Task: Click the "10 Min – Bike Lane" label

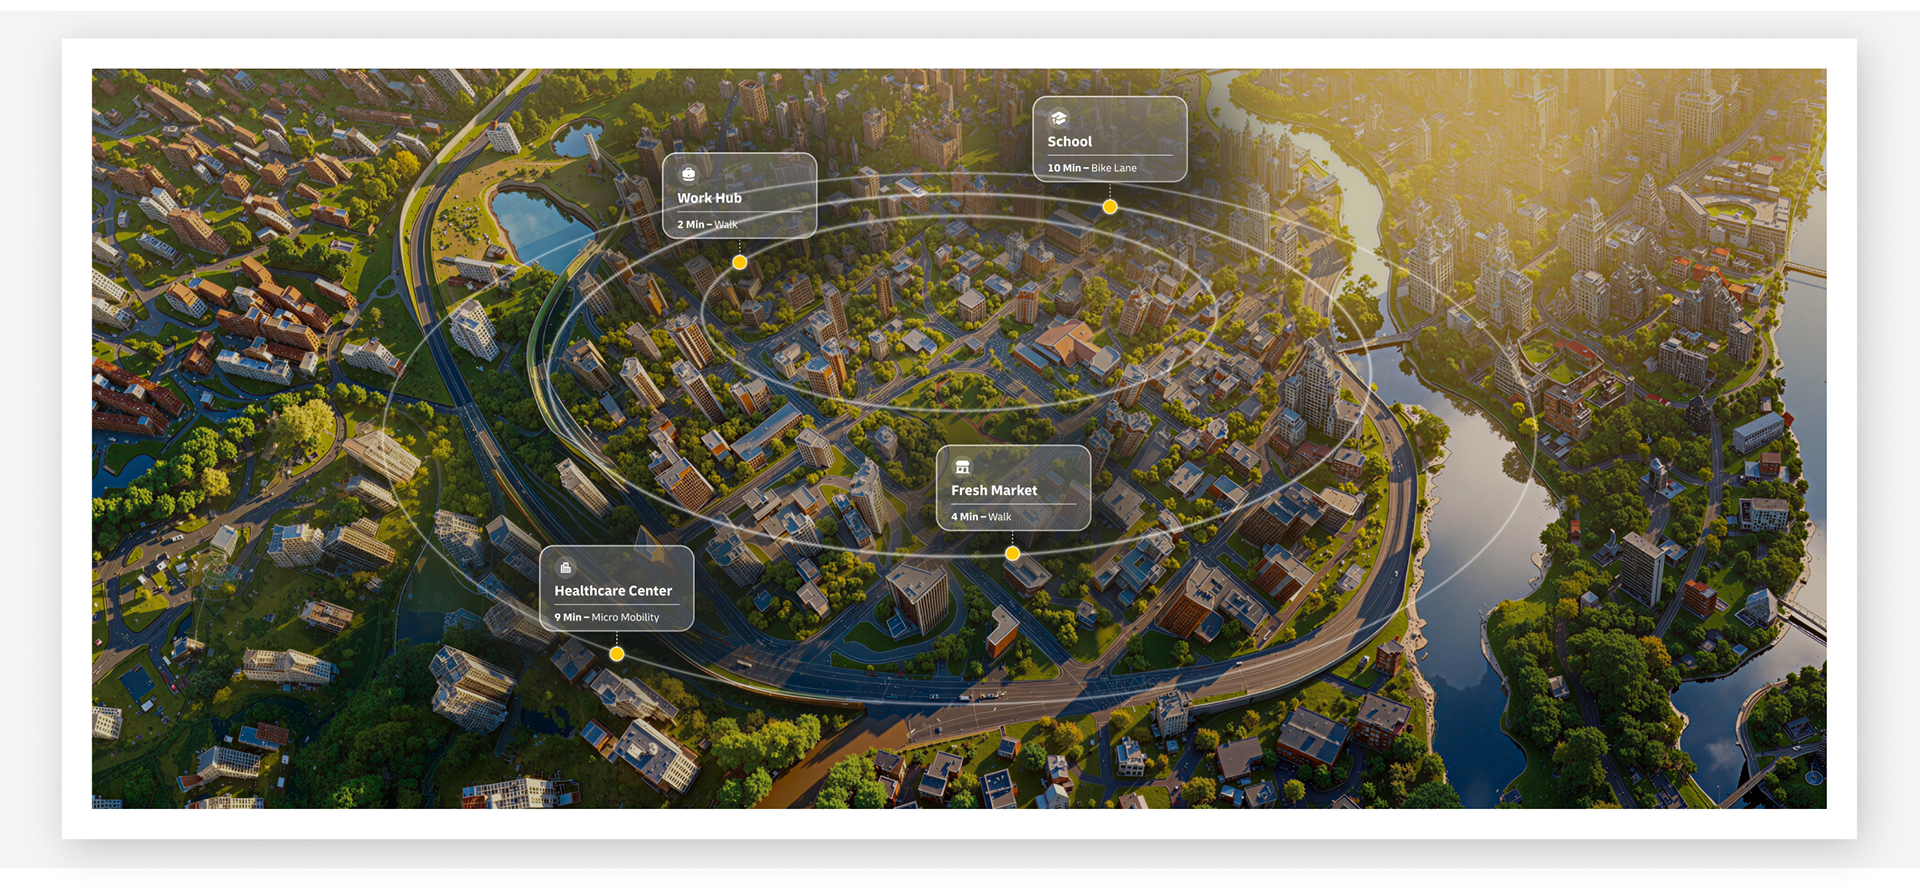Action: [x=1092, y=168]
